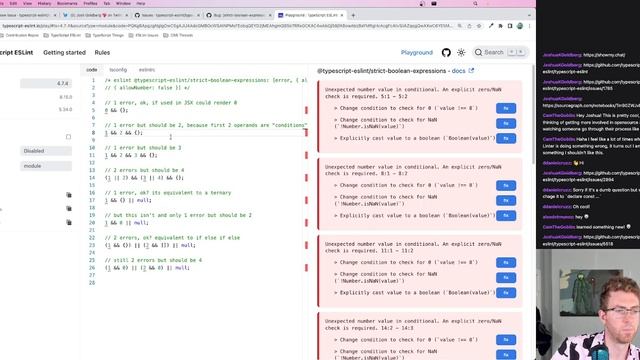
Task: Click the scrollbar of the errors panel
Action: (x=533, y=114)
